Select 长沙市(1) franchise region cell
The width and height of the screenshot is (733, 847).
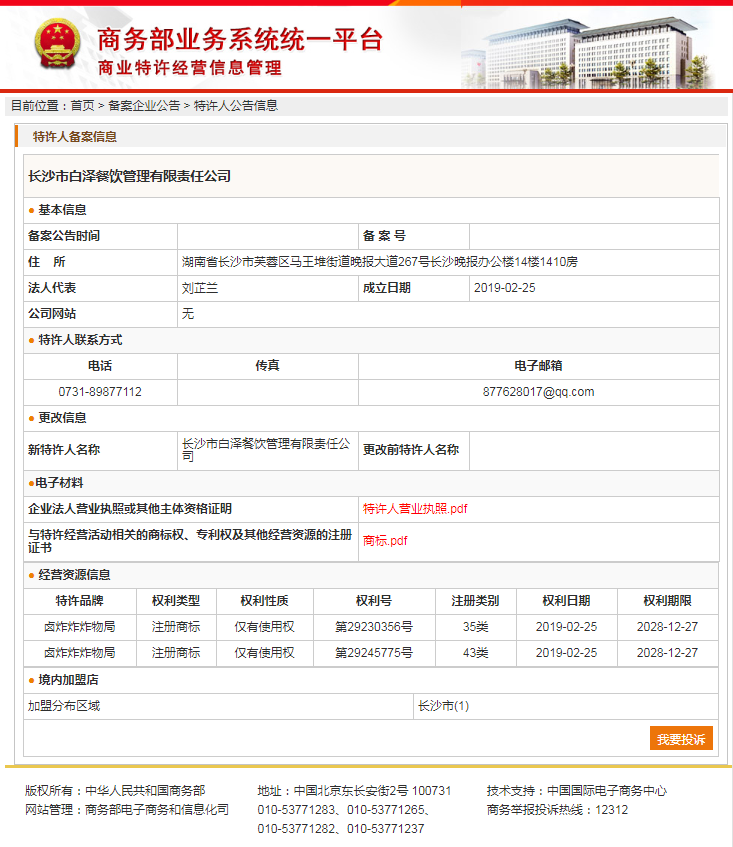443,706
